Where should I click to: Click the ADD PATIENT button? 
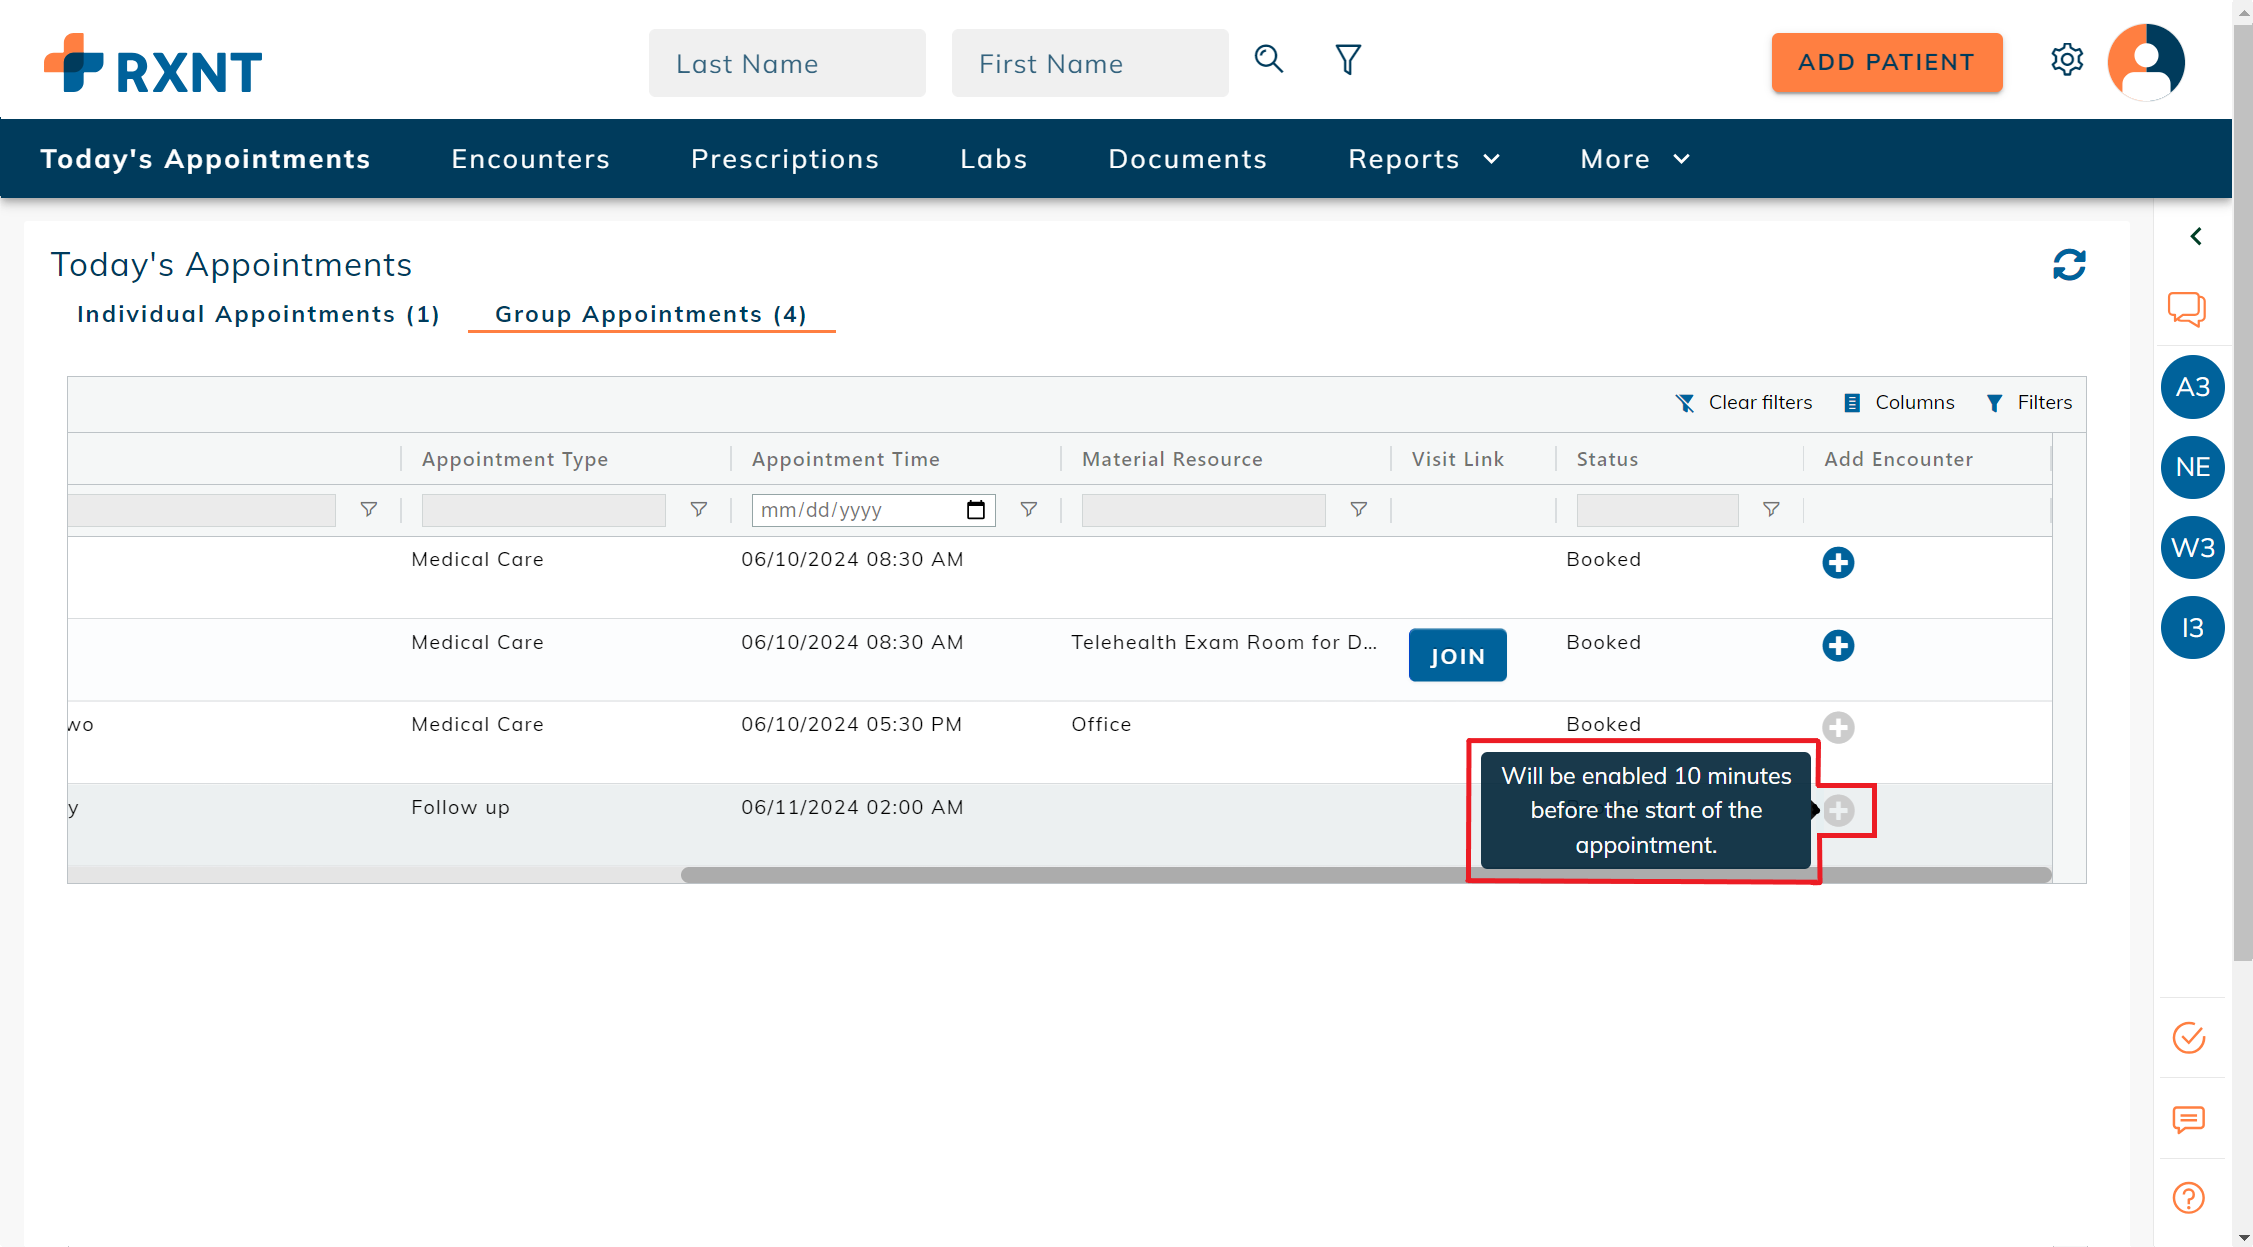1887,62
